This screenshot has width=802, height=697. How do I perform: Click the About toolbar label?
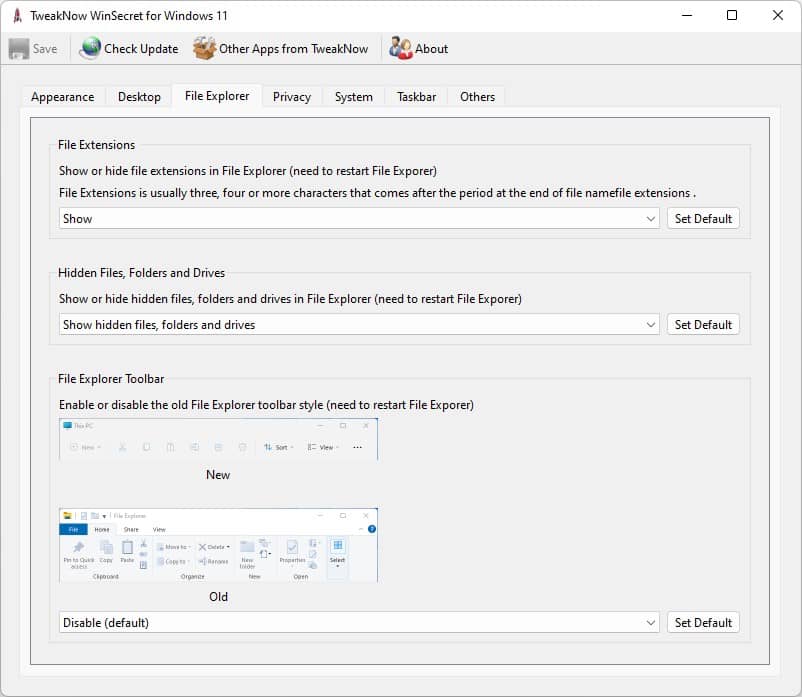tap(431, 49)
